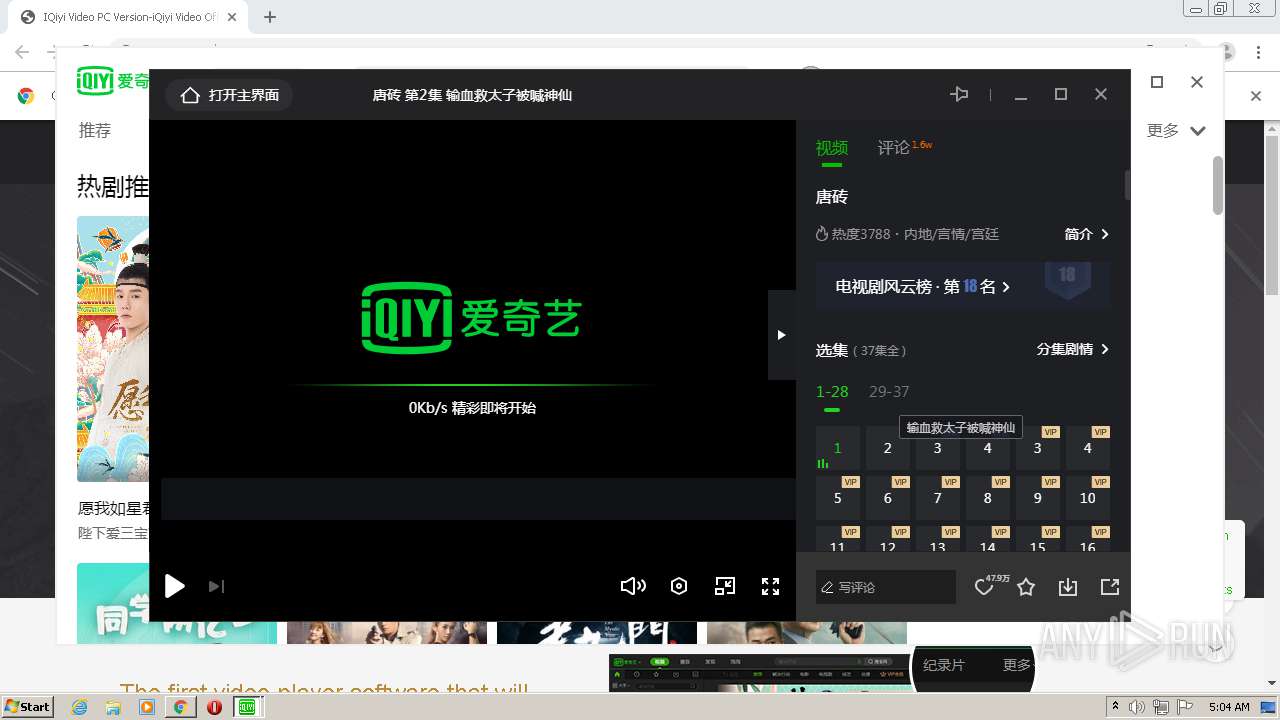This screenshot has width=1280, height=720.
Task: Select episode 2
Action: point(887,448)
